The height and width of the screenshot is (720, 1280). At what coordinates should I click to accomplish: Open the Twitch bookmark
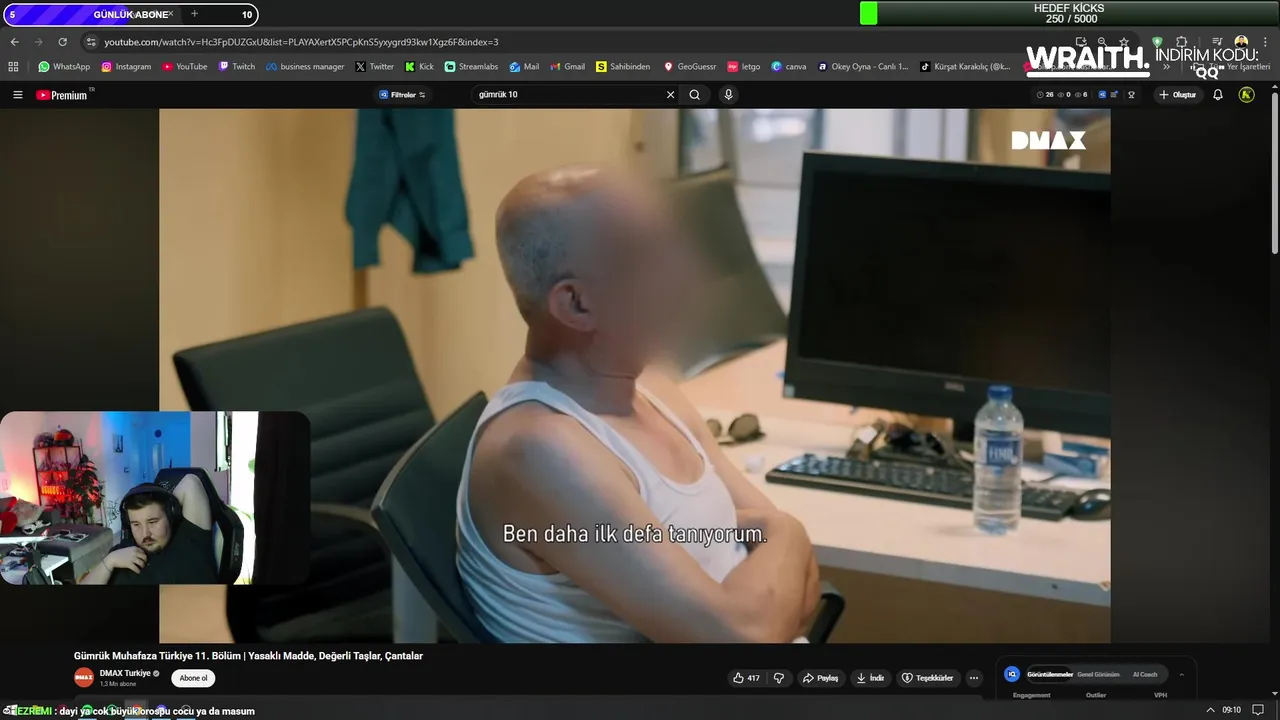point(237,67)
